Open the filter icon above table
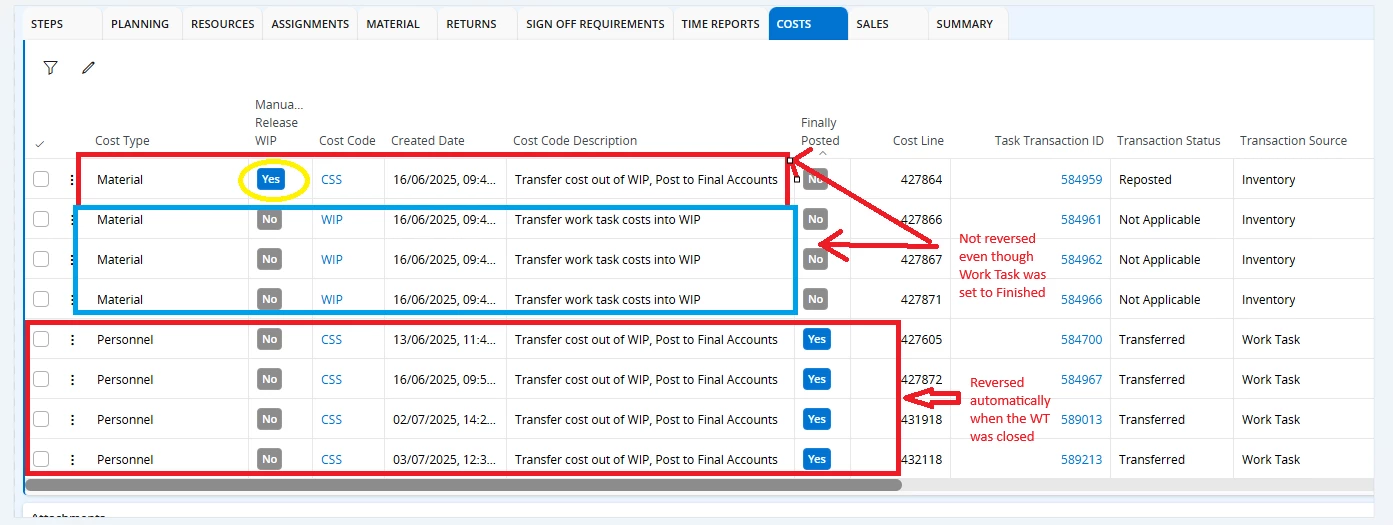The height and width of the screenshot is (525, 1393). [50, 68]
